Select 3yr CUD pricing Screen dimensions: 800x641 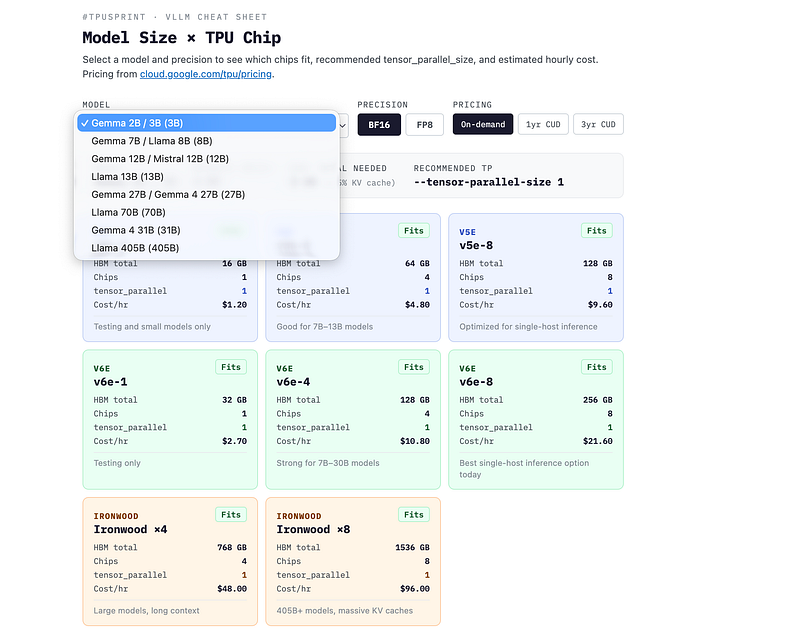(x=598, y=125)
